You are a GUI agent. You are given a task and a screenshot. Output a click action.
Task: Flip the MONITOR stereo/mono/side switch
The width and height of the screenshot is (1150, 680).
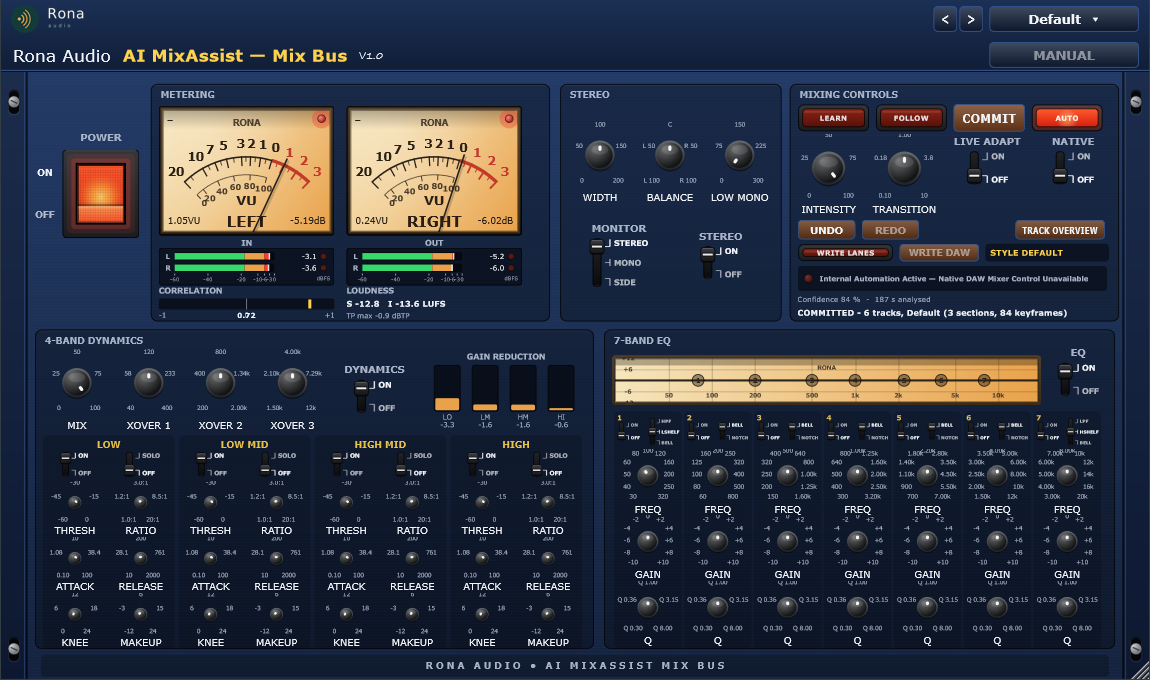point(597,263)
